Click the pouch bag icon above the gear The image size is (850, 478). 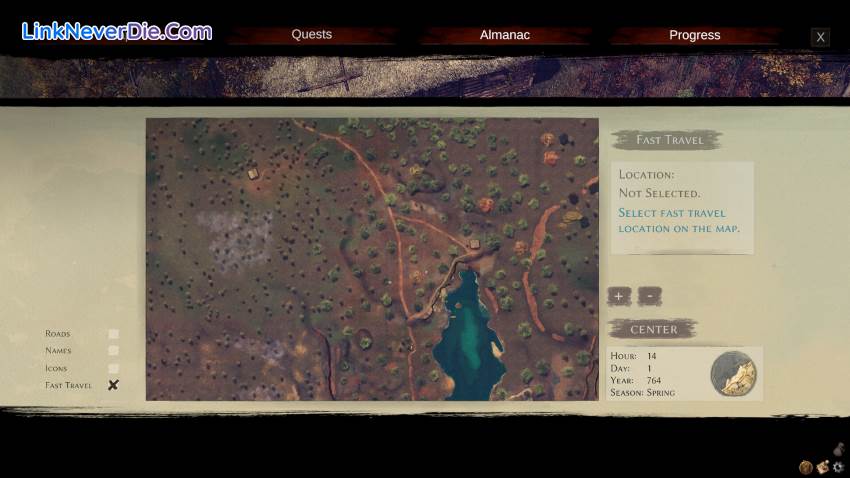(837, 449)
